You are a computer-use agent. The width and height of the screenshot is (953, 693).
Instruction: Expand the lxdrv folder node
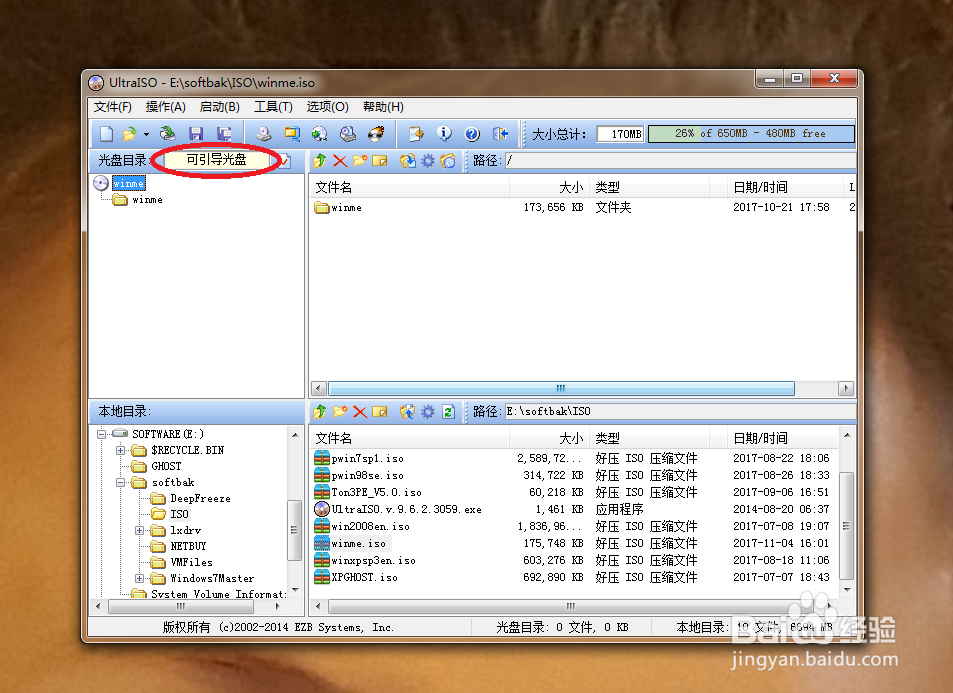139,531
